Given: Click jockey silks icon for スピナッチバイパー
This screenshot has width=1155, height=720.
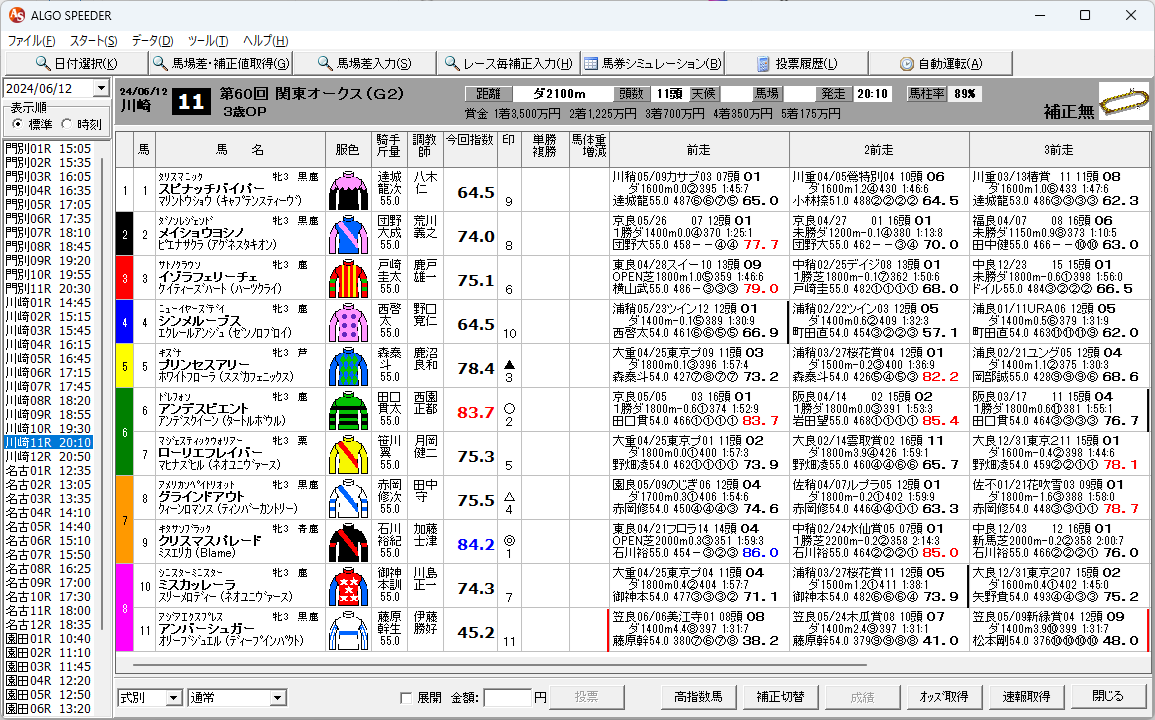Looking at the screenshot, I should pos(348,191).
